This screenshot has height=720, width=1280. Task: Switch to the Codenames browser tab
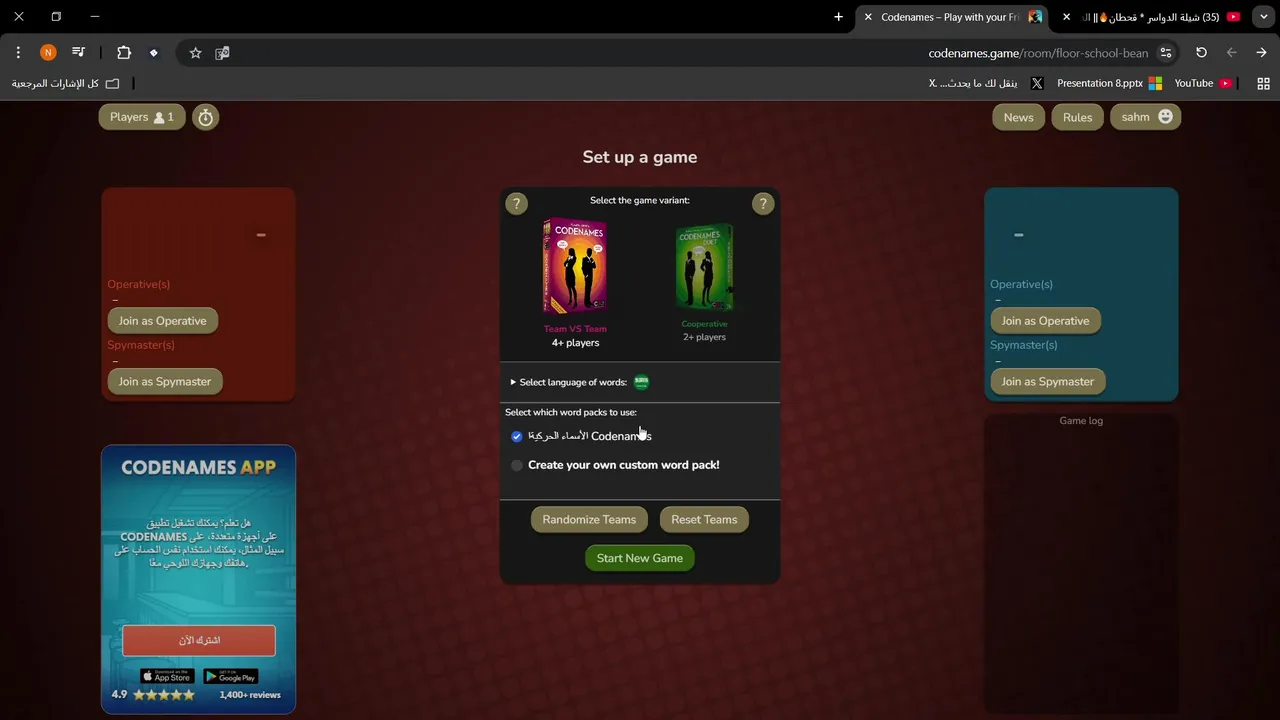[950, 17]
